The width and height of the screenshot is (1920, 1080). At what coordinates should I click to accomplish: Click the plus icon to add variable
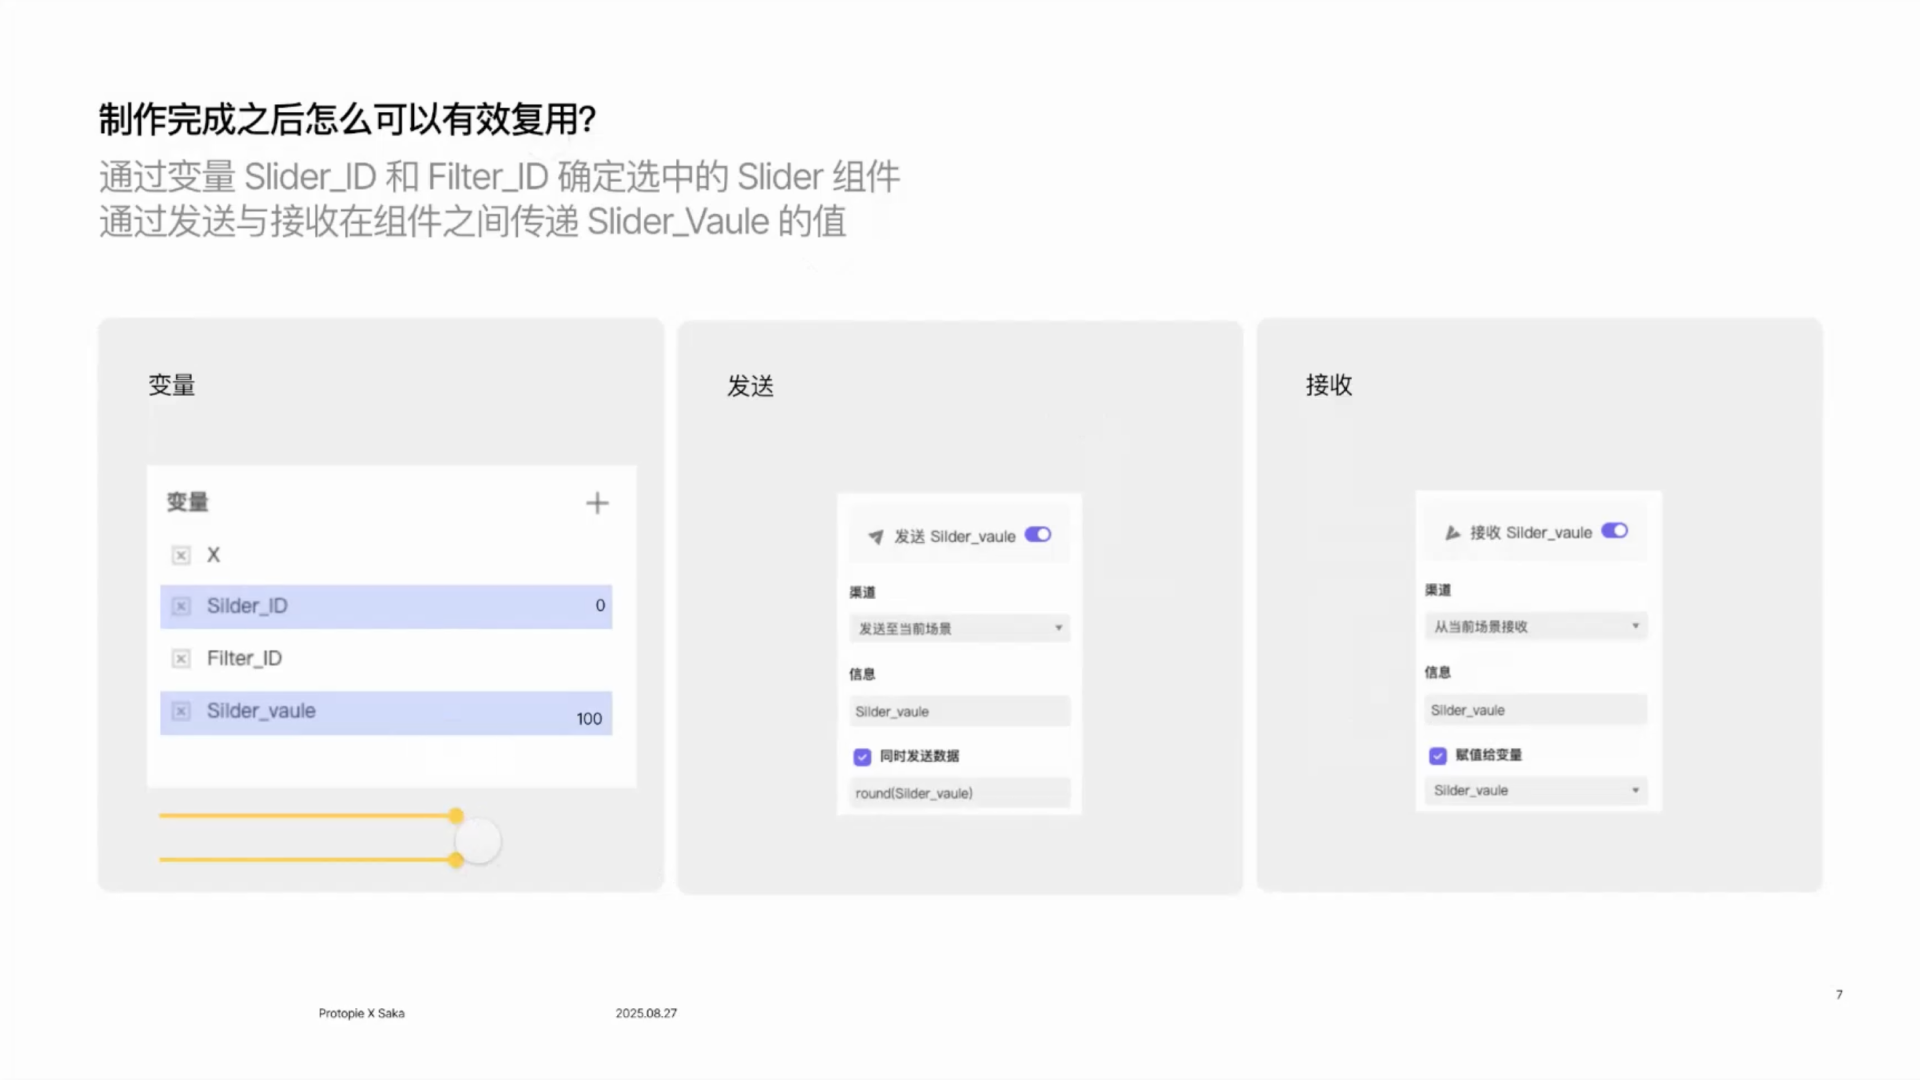pyautogui.click(x=597, y=503)
